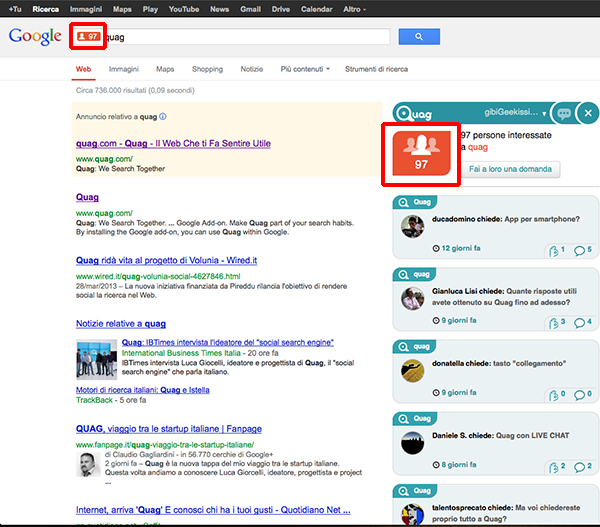Viewport: 600px width, 527px height.
Task: Click the Quag tag on ducadomino card
Action: pyautogui.click(x=415, y=202)
